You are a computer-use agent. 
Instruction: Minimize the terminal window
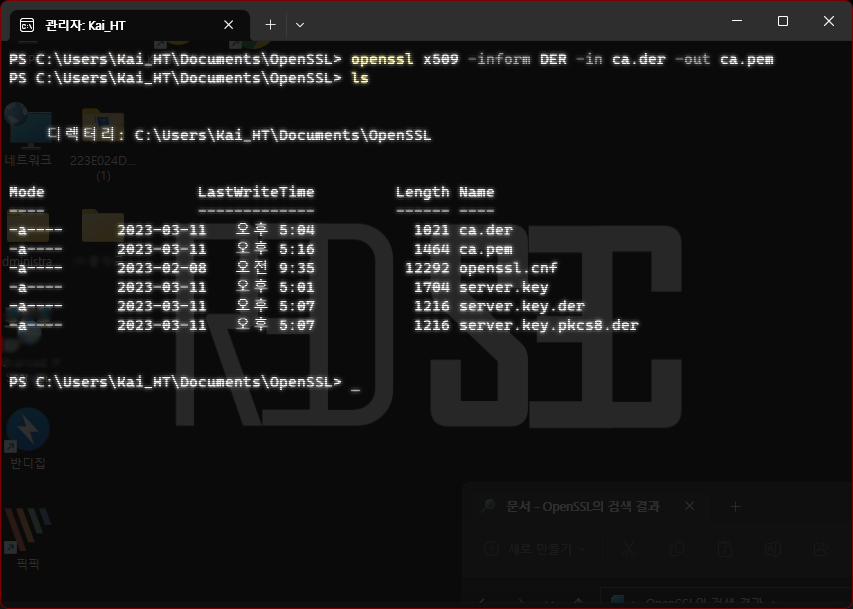click(737, 21)
